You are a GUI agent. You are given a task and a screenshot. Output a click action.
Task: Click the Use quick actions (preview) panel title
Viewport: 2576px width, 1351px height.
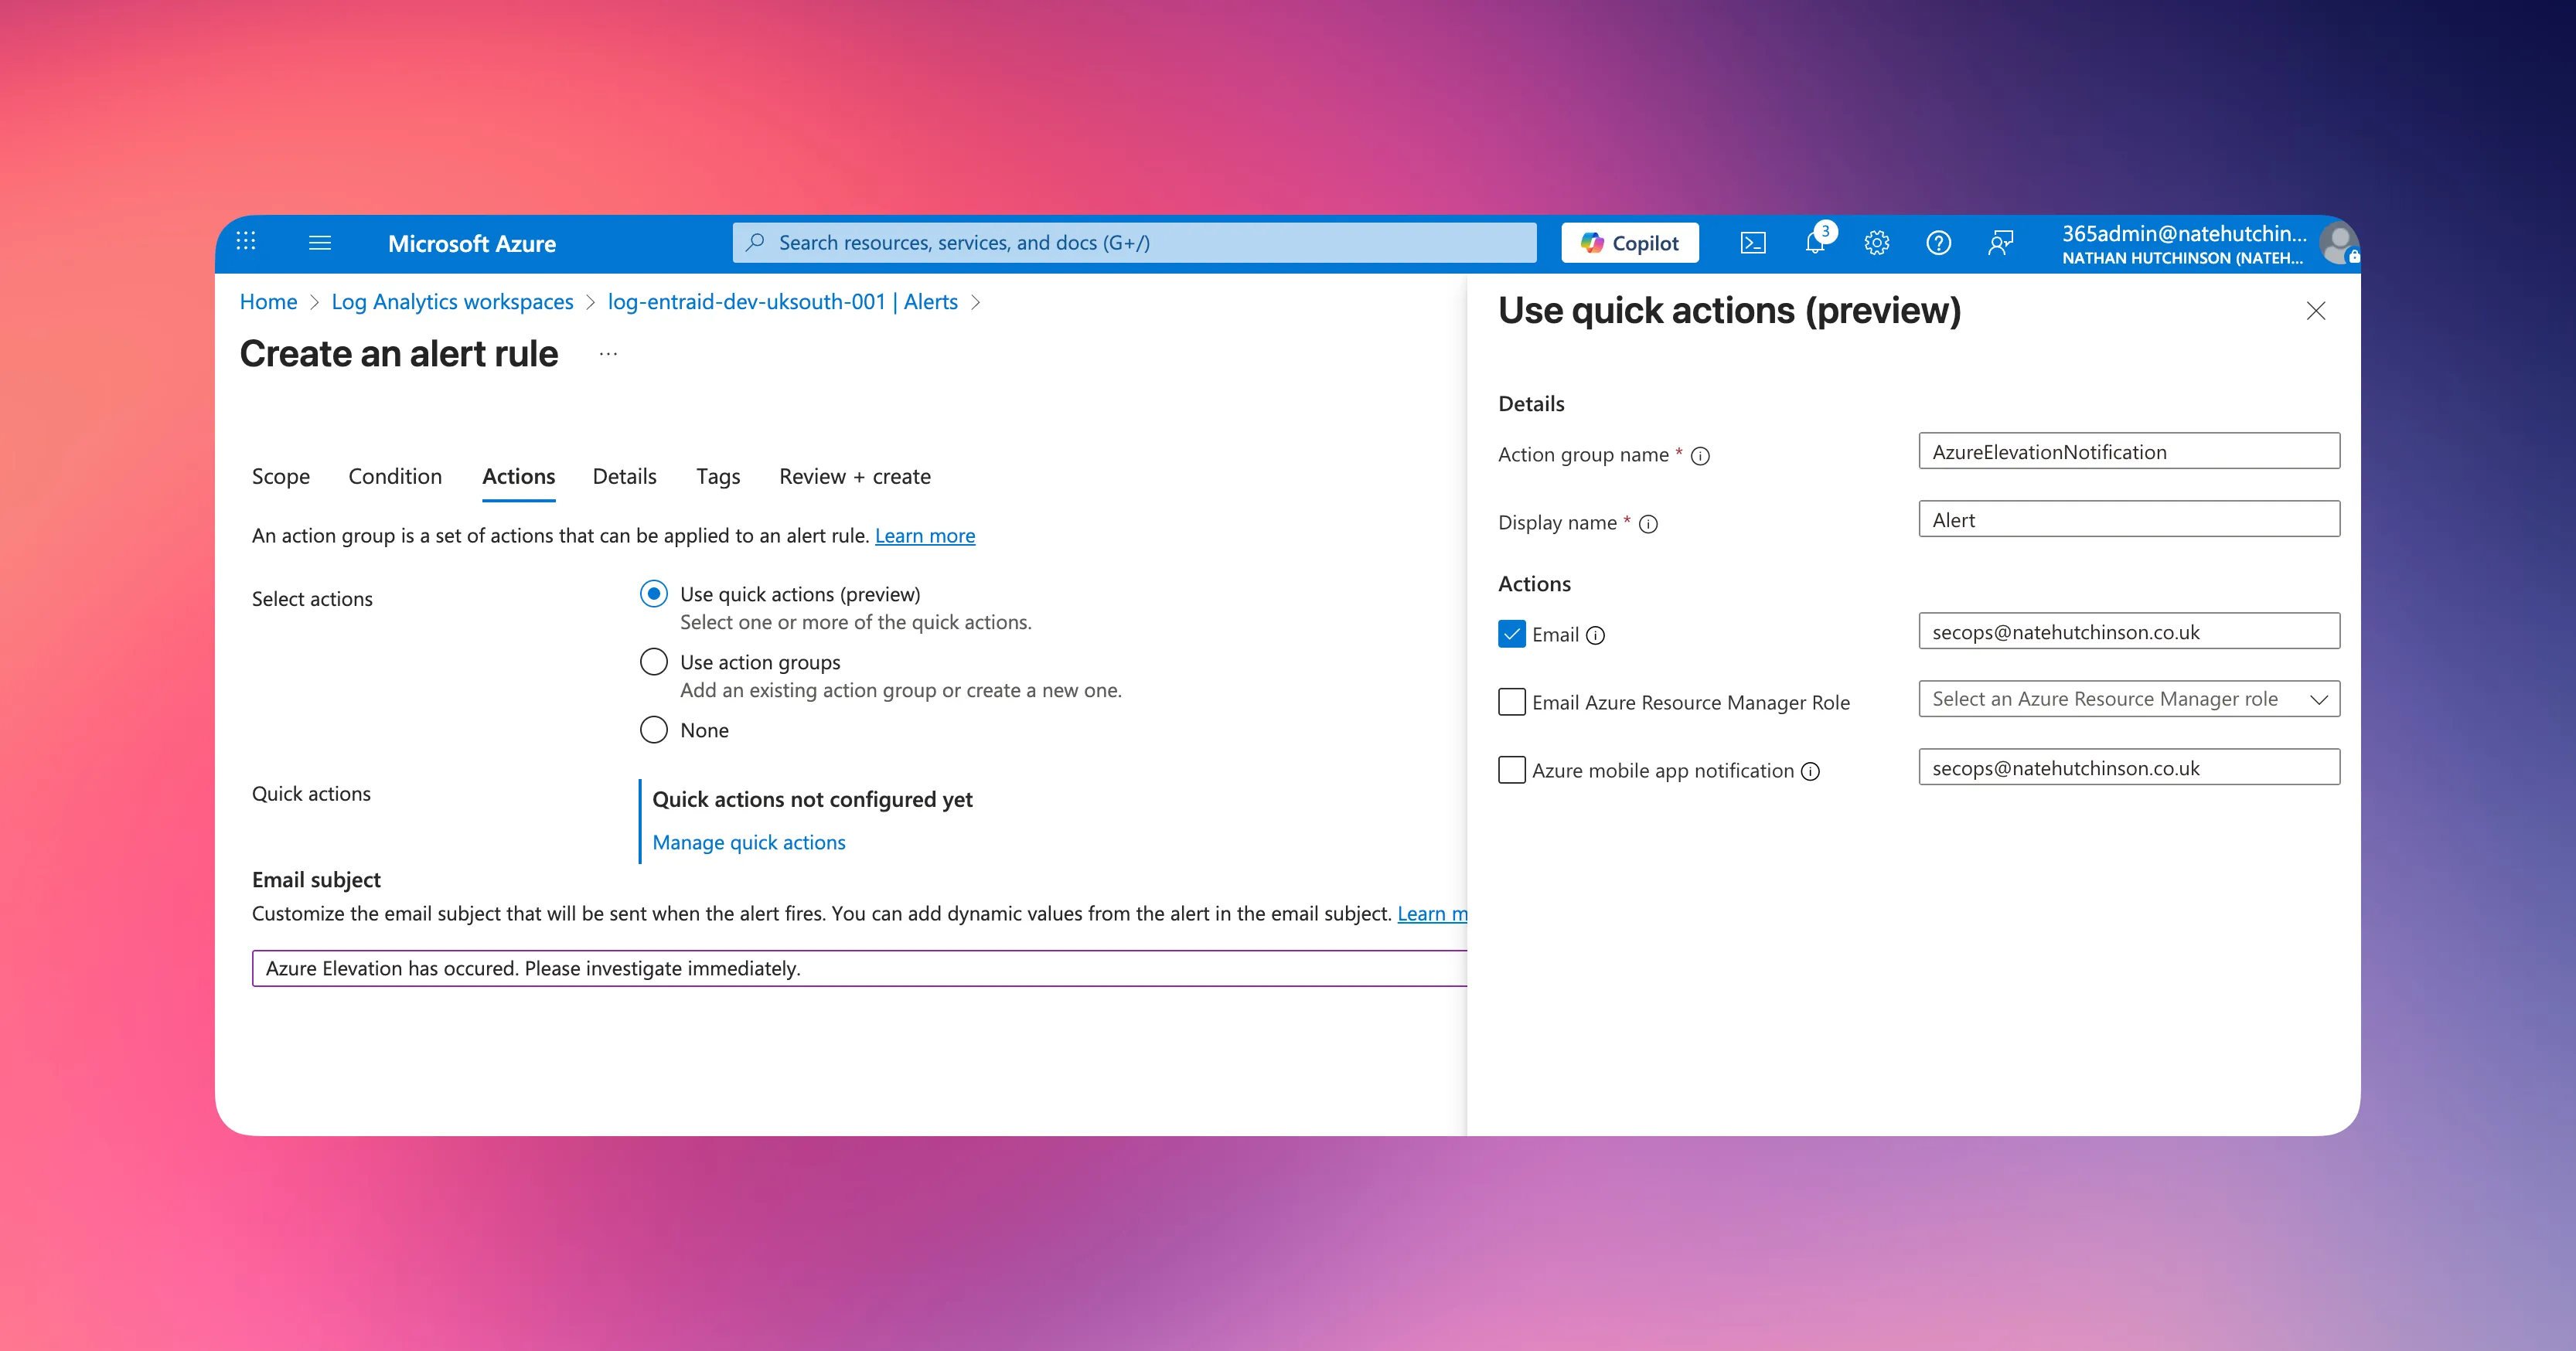[1730, 311]
